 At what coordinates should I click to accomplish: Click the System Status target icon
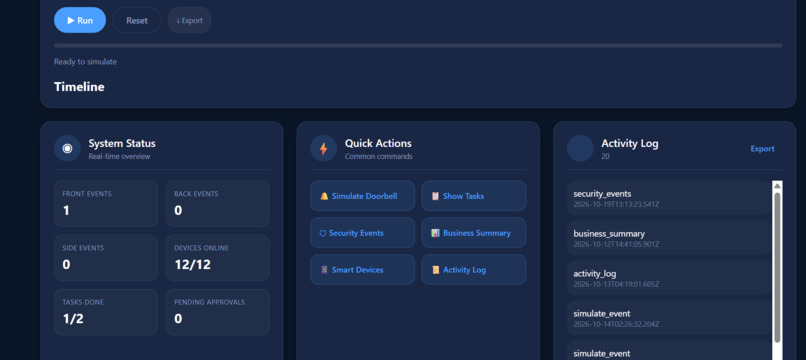pyautogui.click(x=67, y=149)
